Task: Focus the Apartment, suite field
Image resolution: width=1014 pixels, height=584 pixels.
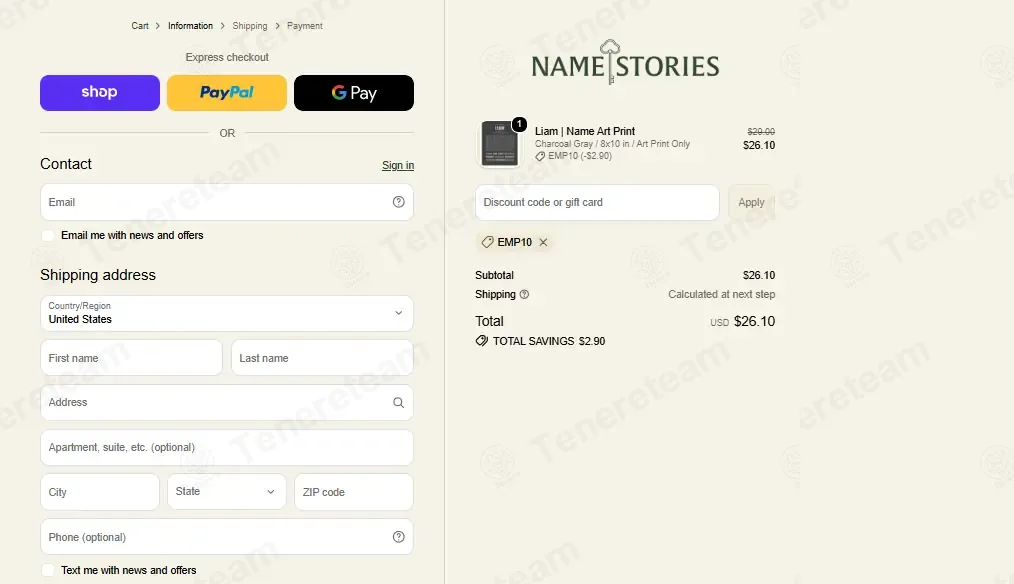Action: click(227, 447)
